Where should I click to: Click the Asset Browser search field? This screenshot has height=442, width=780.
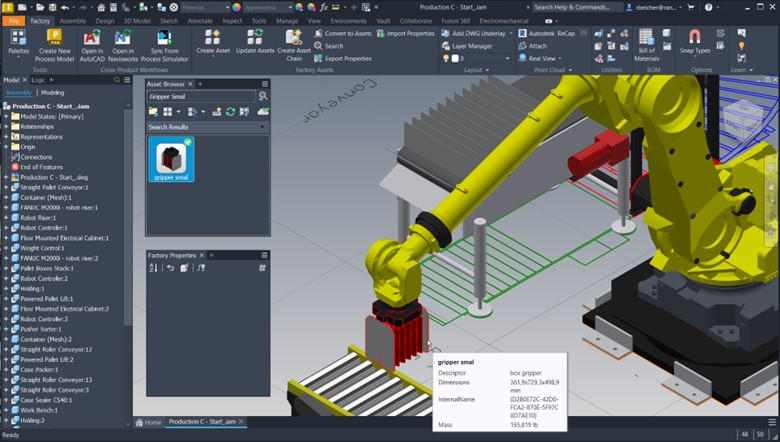click(201, 96)
